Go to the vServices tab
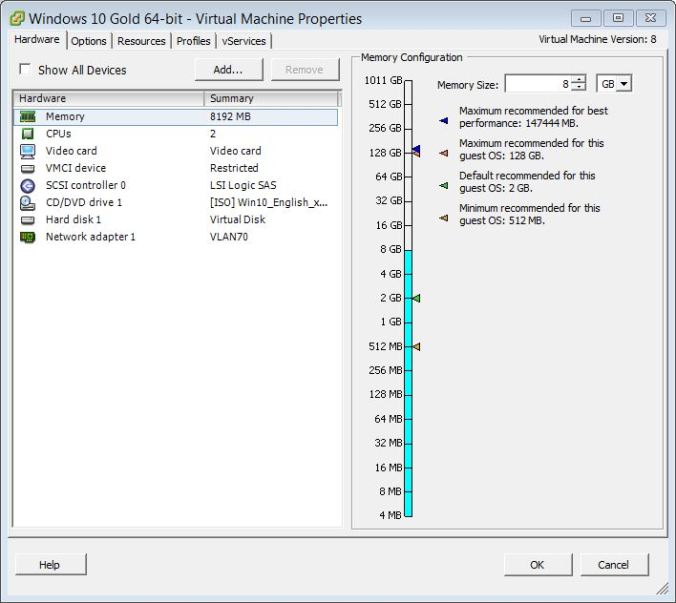Viewport: 676px width, 603px height. pyautogui.click(x=244, y=41)
